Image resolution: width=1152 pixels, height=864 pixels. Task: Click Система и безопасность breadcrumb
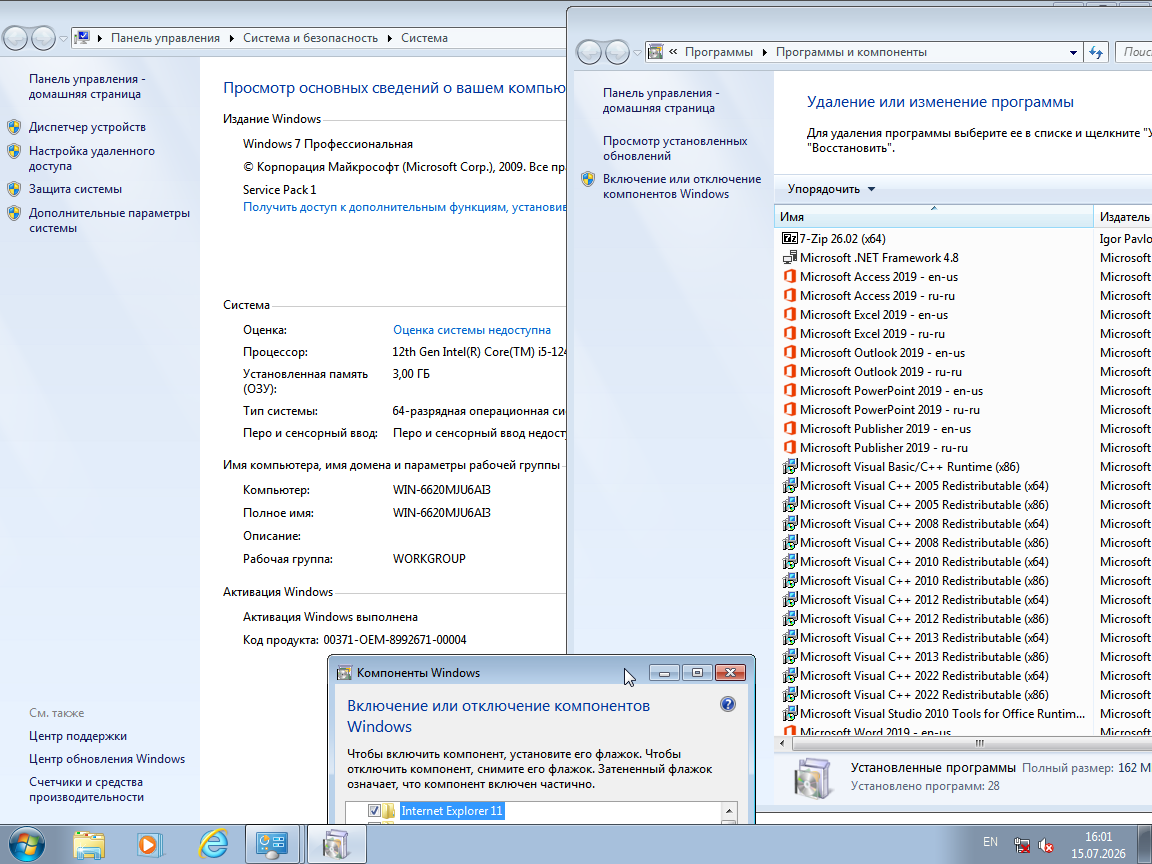[x=310, y=38]
